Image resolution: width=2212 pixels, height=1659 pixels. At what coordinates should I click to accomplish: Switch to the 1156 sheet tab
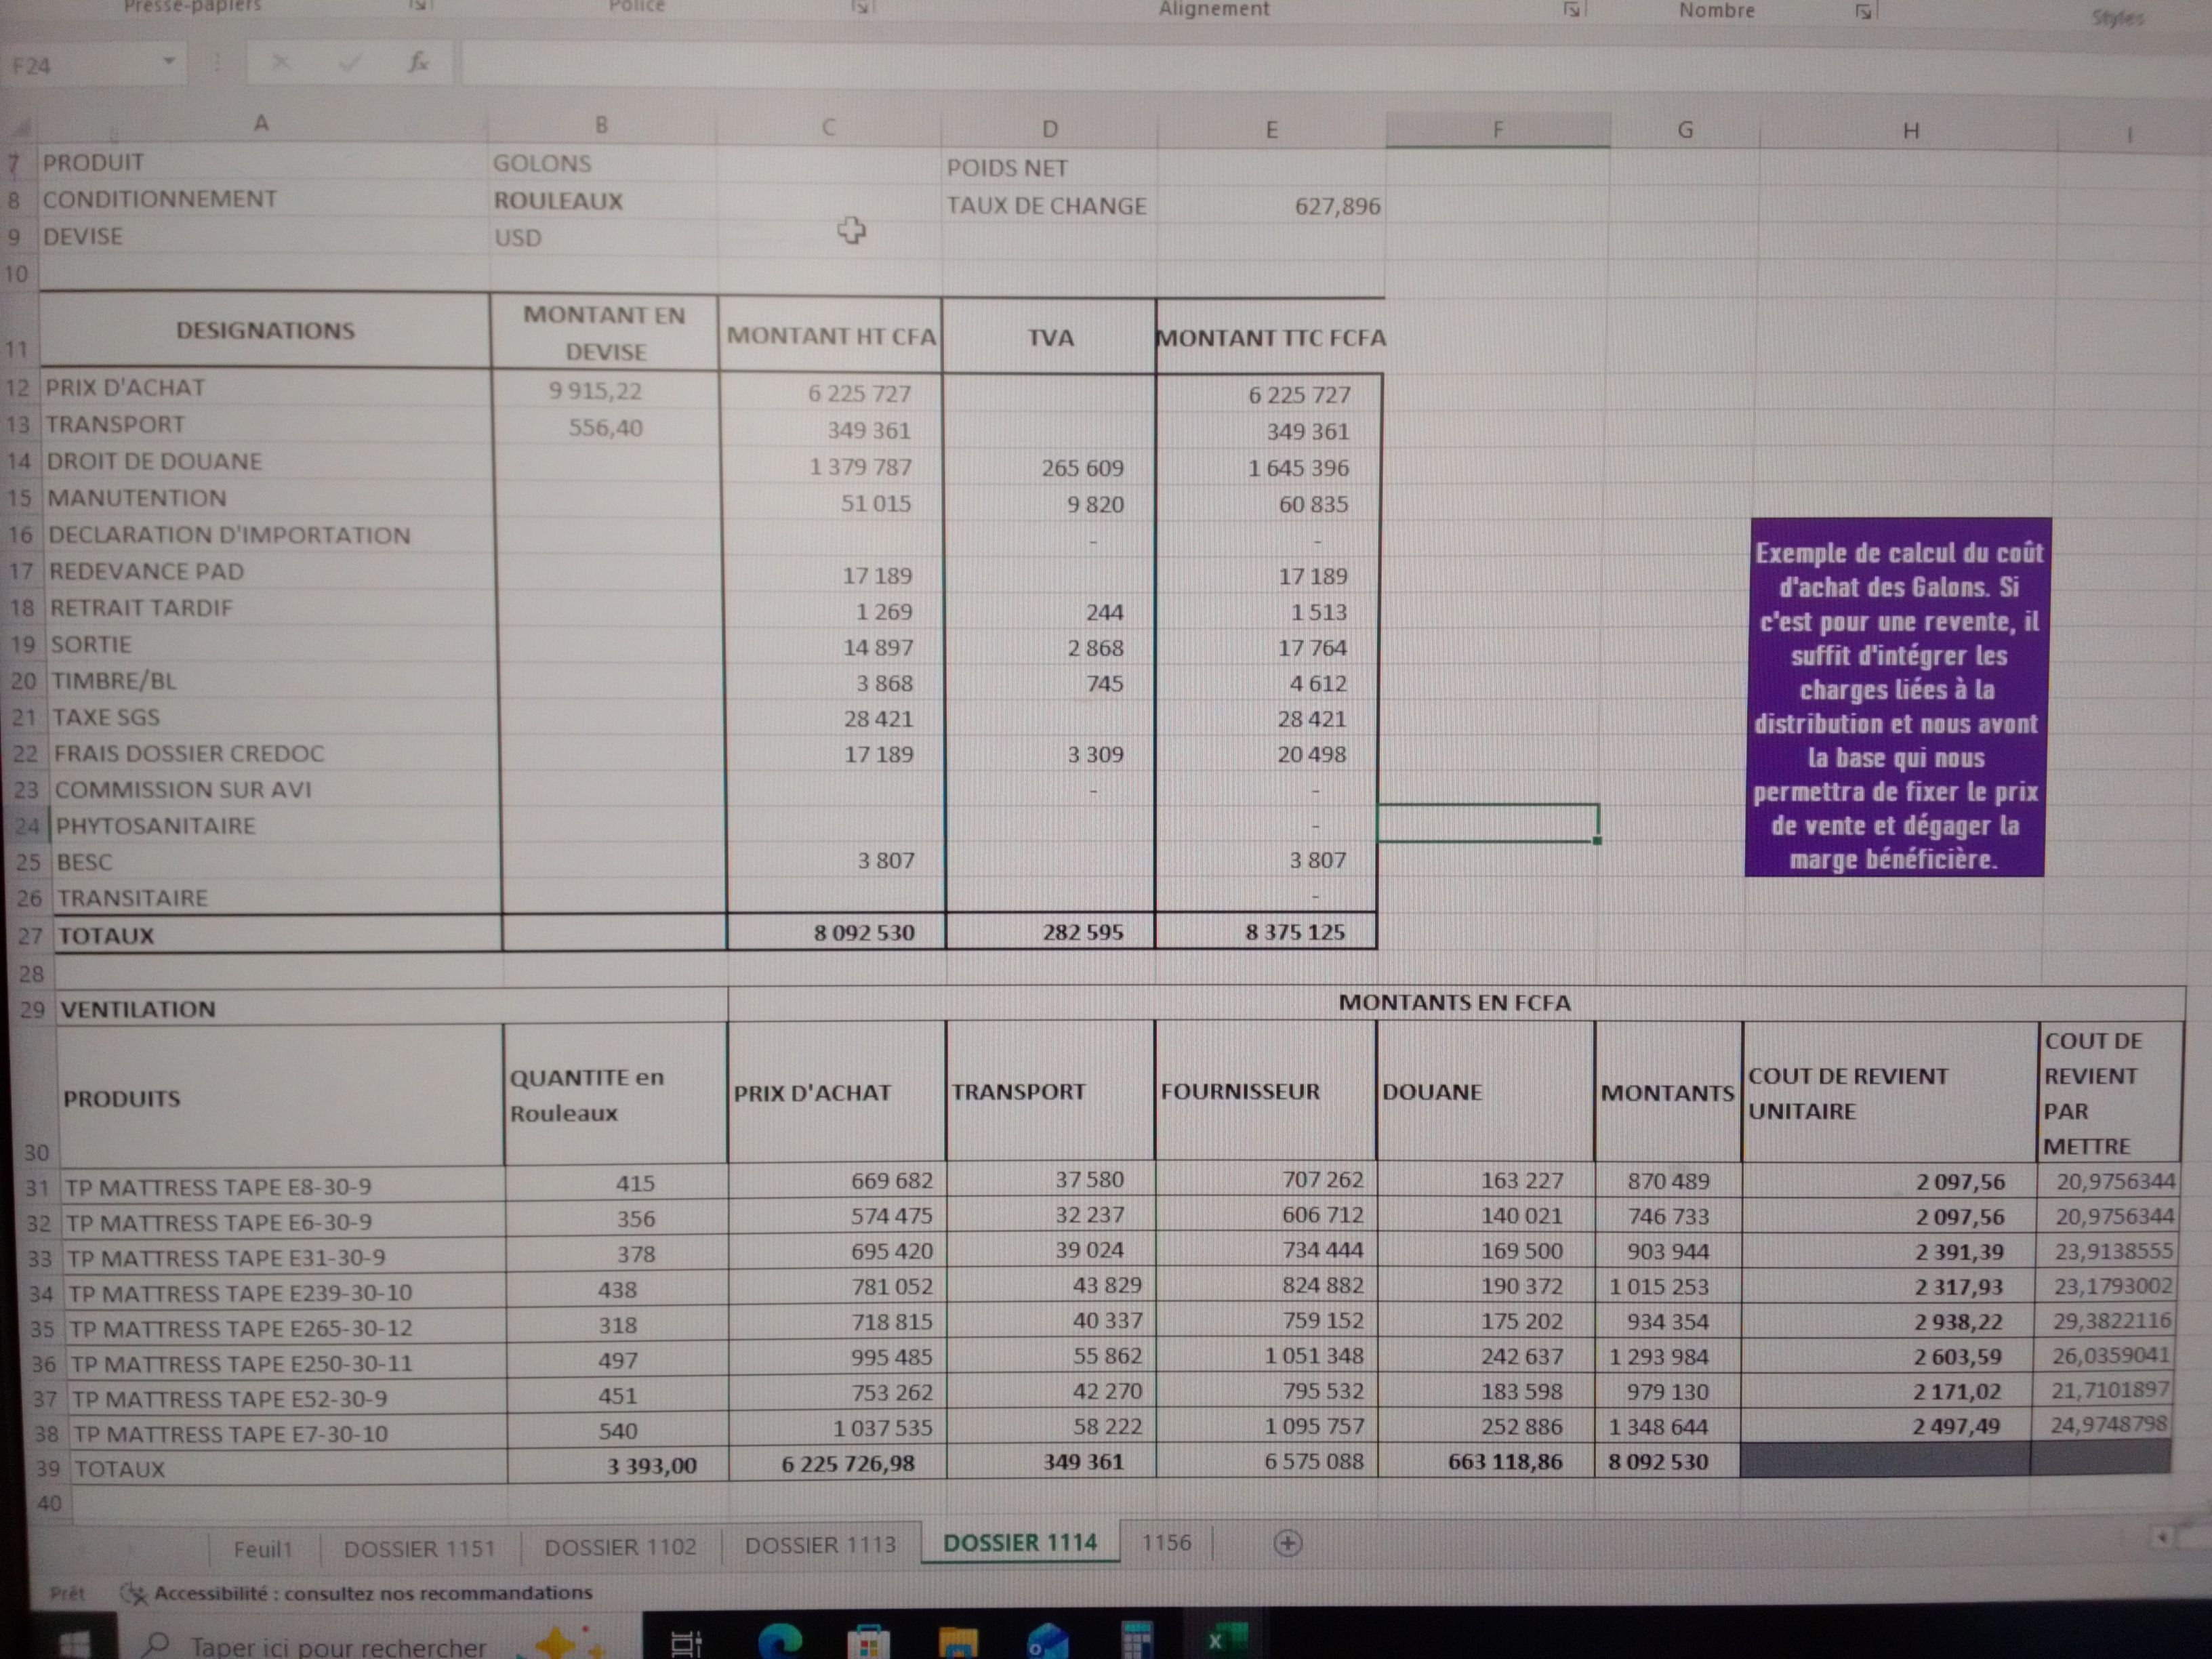[1166, 1542]
